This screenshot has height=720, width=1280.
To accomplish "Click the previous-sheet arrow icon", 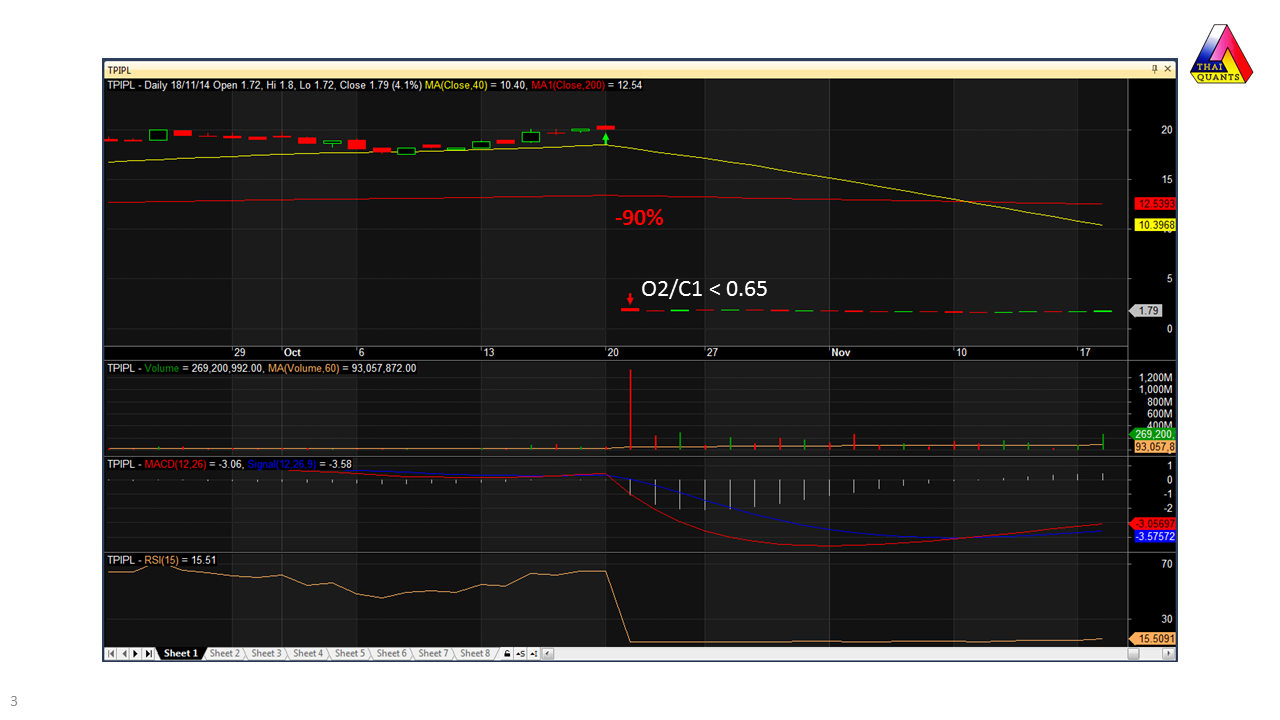I will click(x=122, y=653).
